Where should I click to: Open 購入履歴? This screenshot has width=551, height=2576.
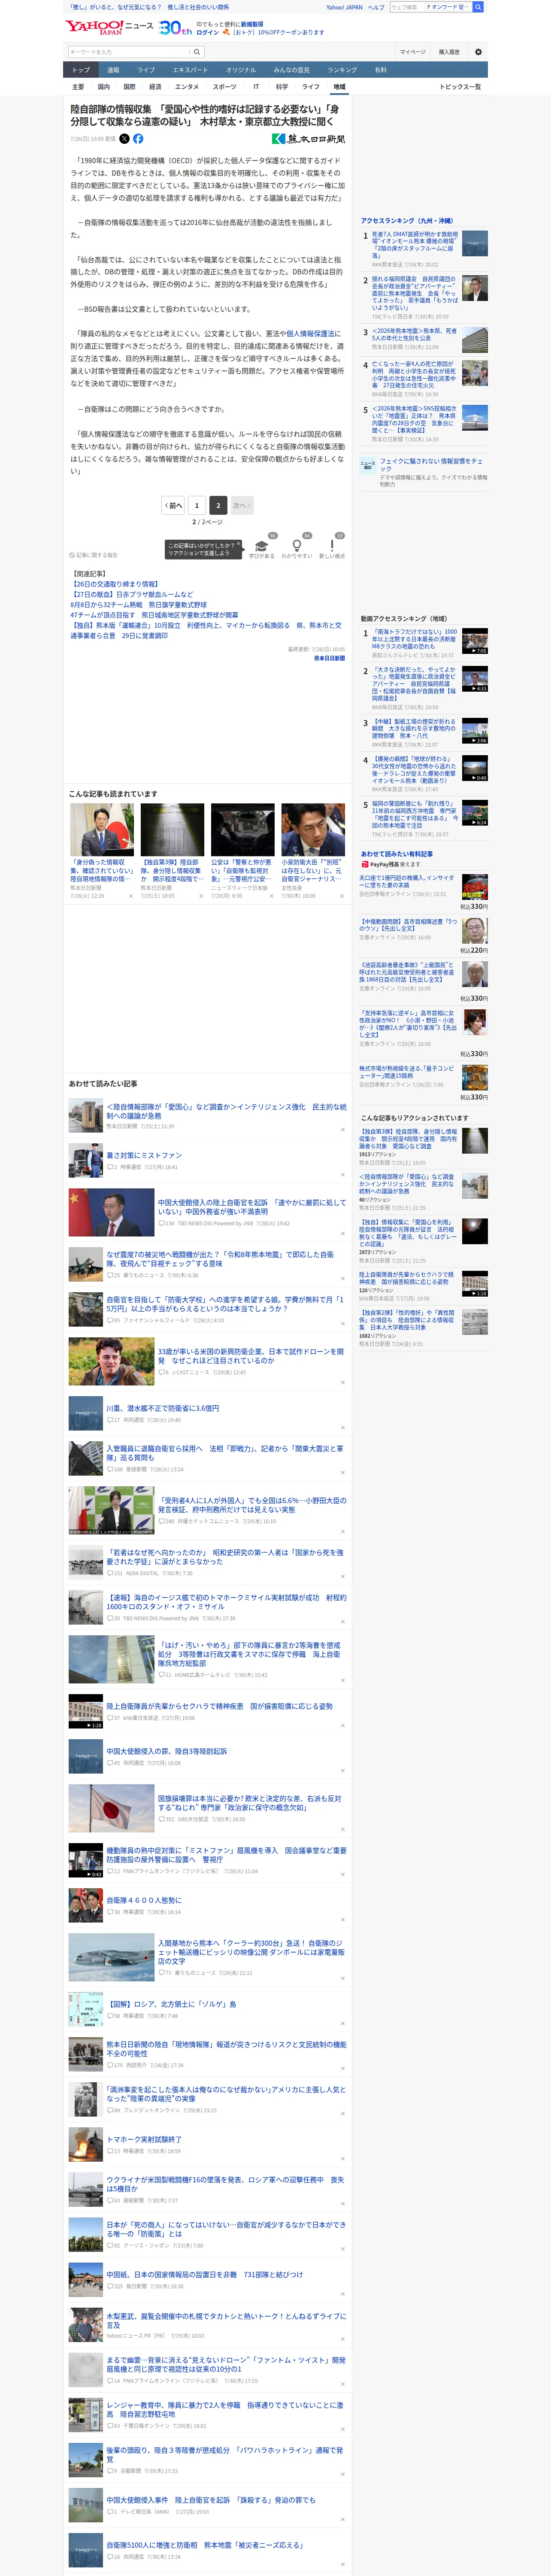point(449,52)
